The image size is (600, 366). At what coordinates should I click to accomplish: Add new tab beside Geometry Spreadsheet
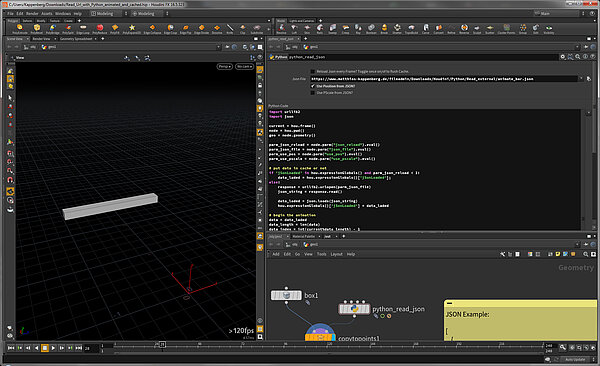click(x=103, y=39)
